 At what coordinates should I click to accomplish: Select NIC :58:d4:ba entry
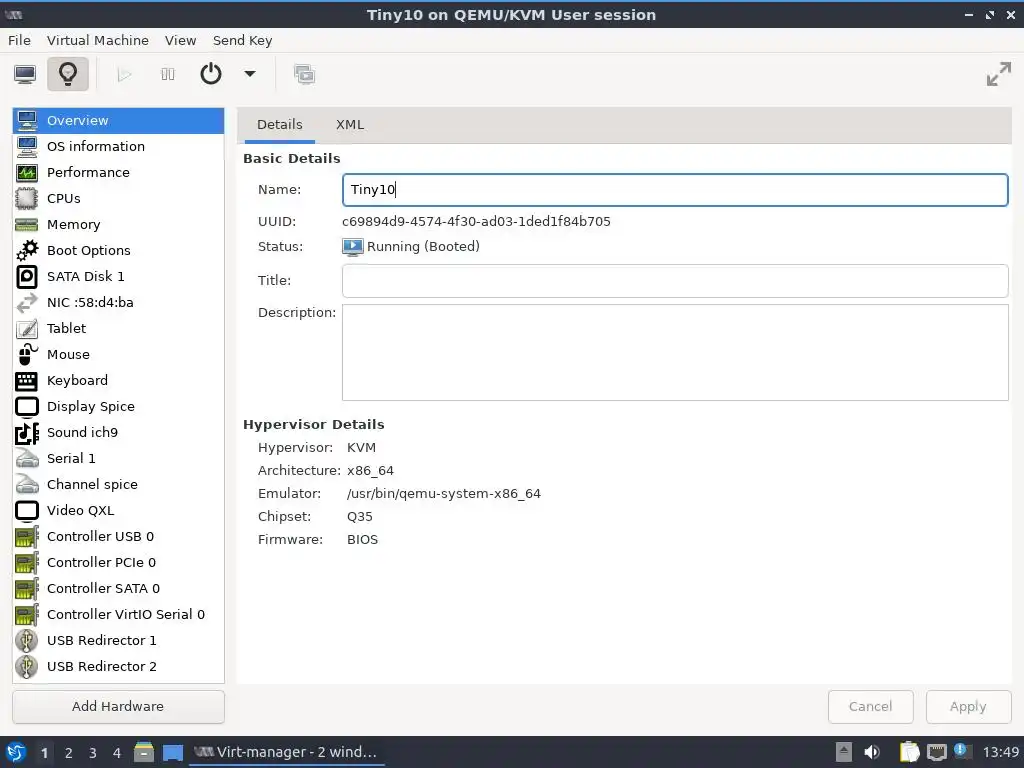coord(118,302)
